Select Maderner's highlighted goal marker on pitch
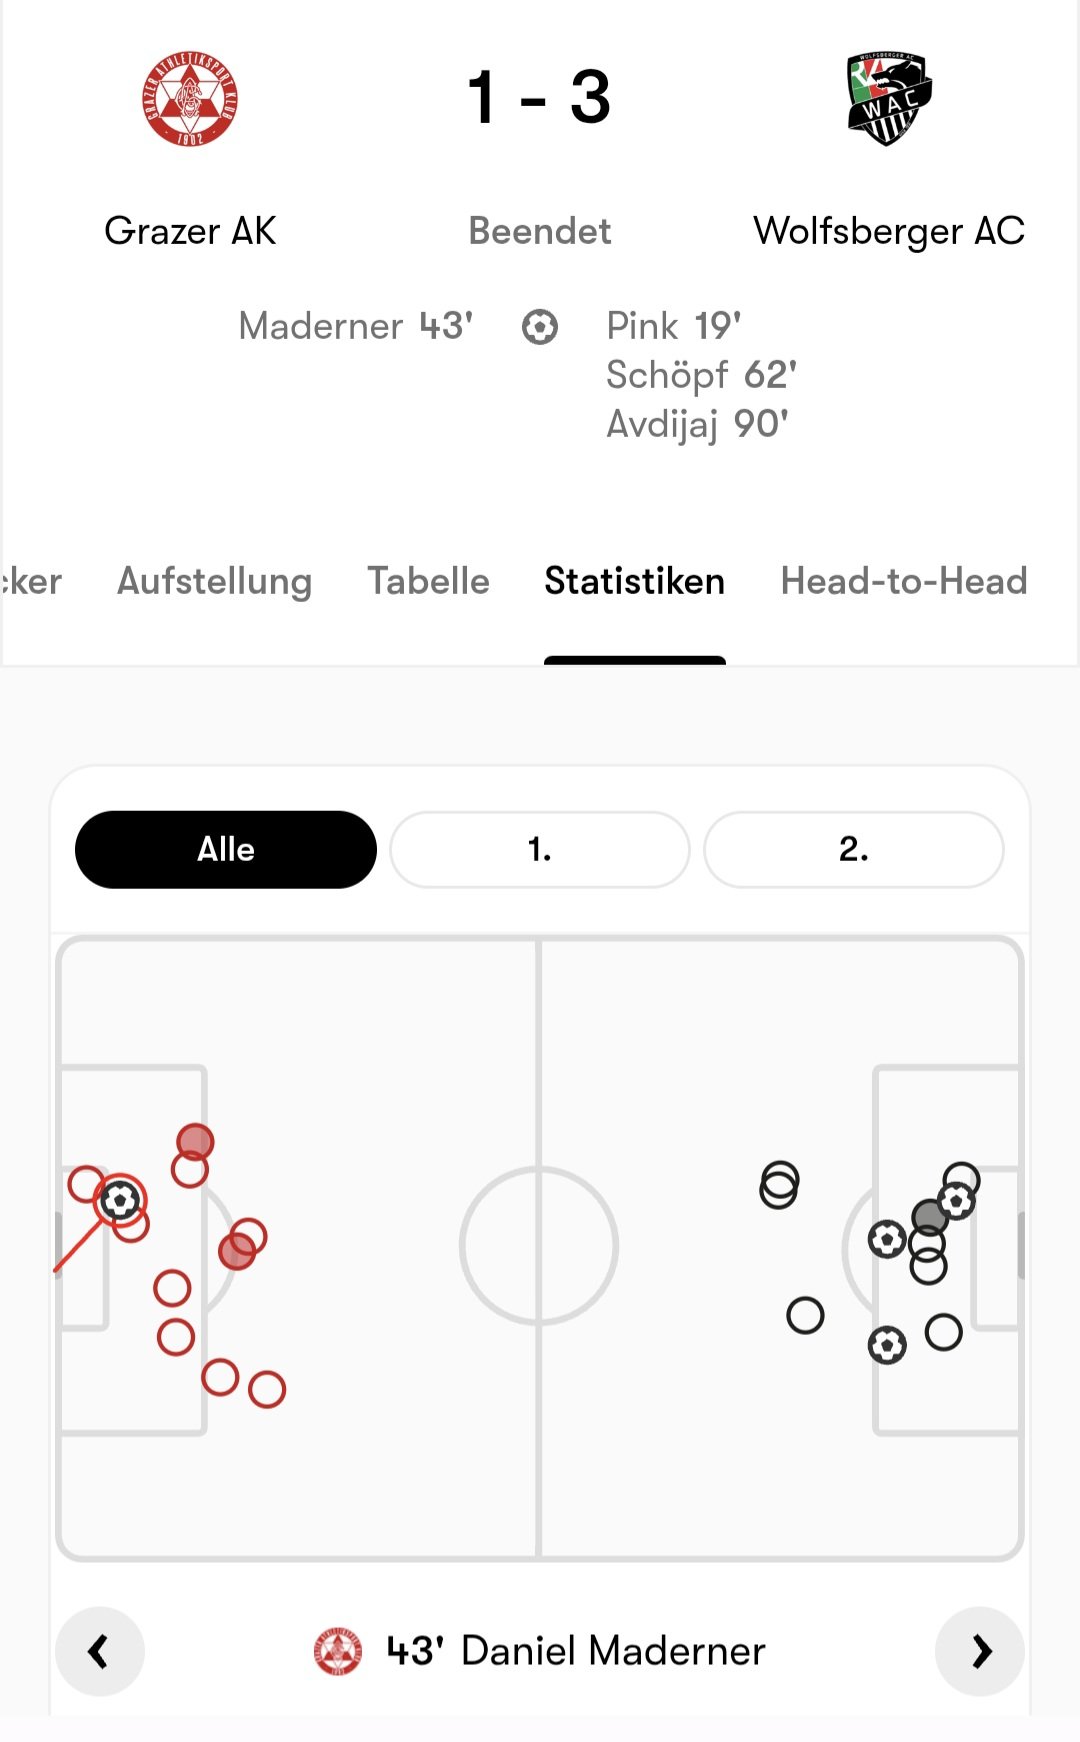 point(120,1200)
